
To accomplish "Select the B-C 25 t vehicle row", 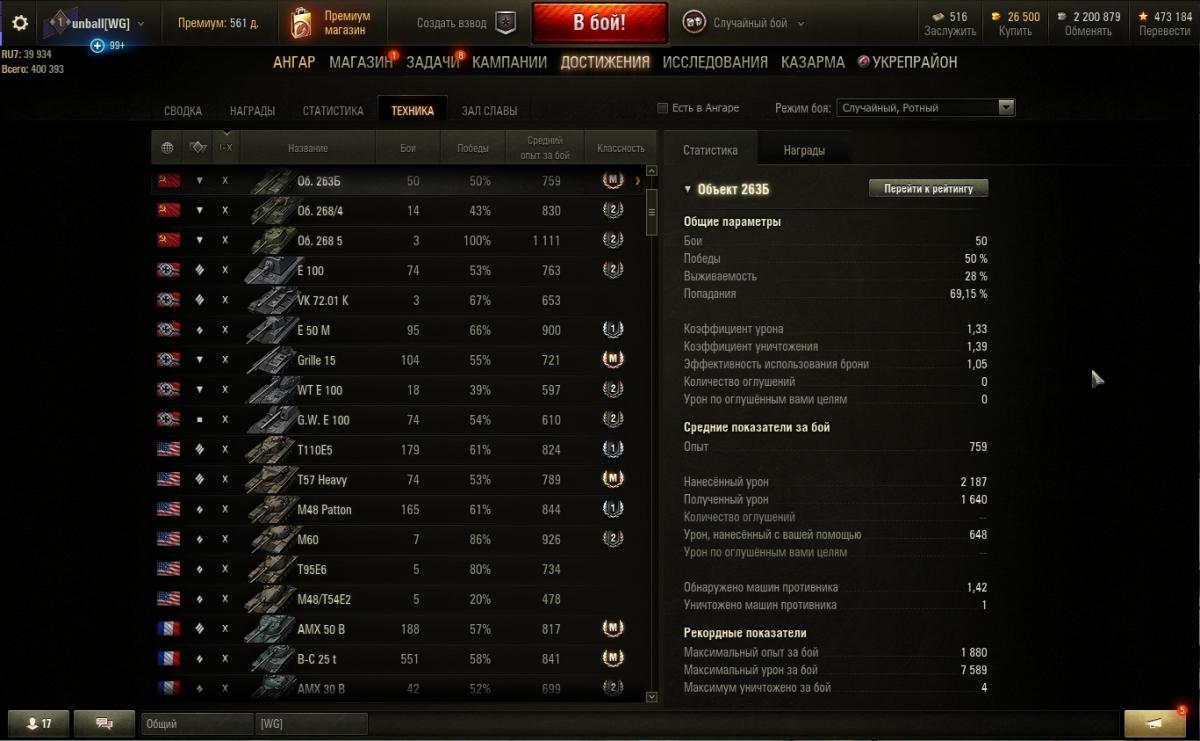I will pos(398,659).
